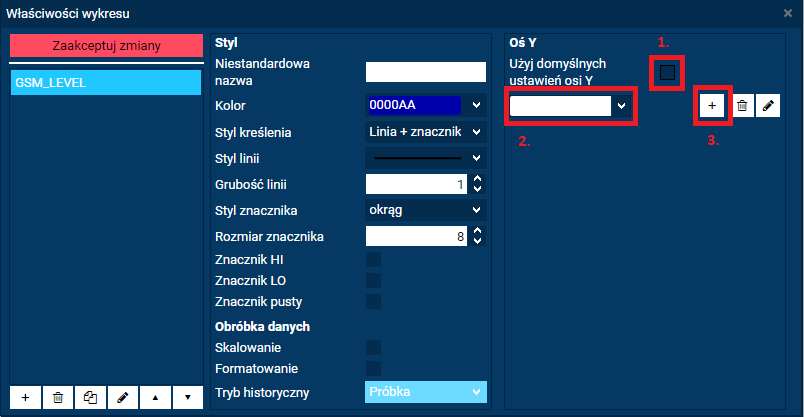Edit the selected series with pencil icon
Screen dimensions: 804x417
click(122, 397)
